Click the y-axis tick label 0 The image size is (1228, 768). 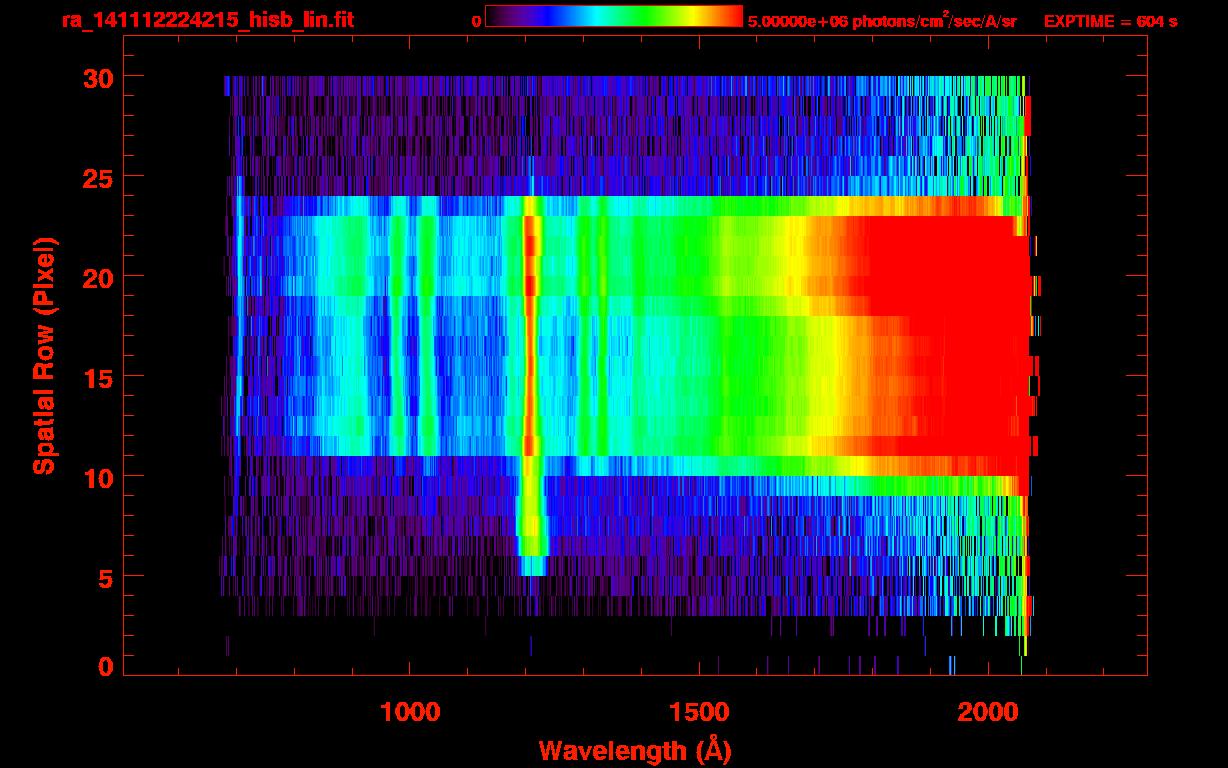[104, 667]
